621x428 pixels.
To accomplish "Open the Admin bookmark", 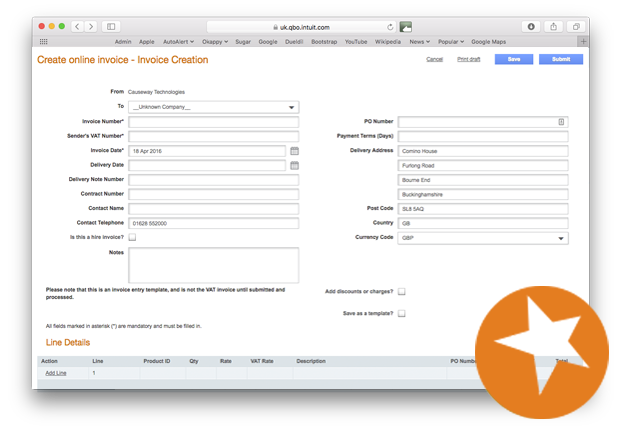I will tap(123, 42).
